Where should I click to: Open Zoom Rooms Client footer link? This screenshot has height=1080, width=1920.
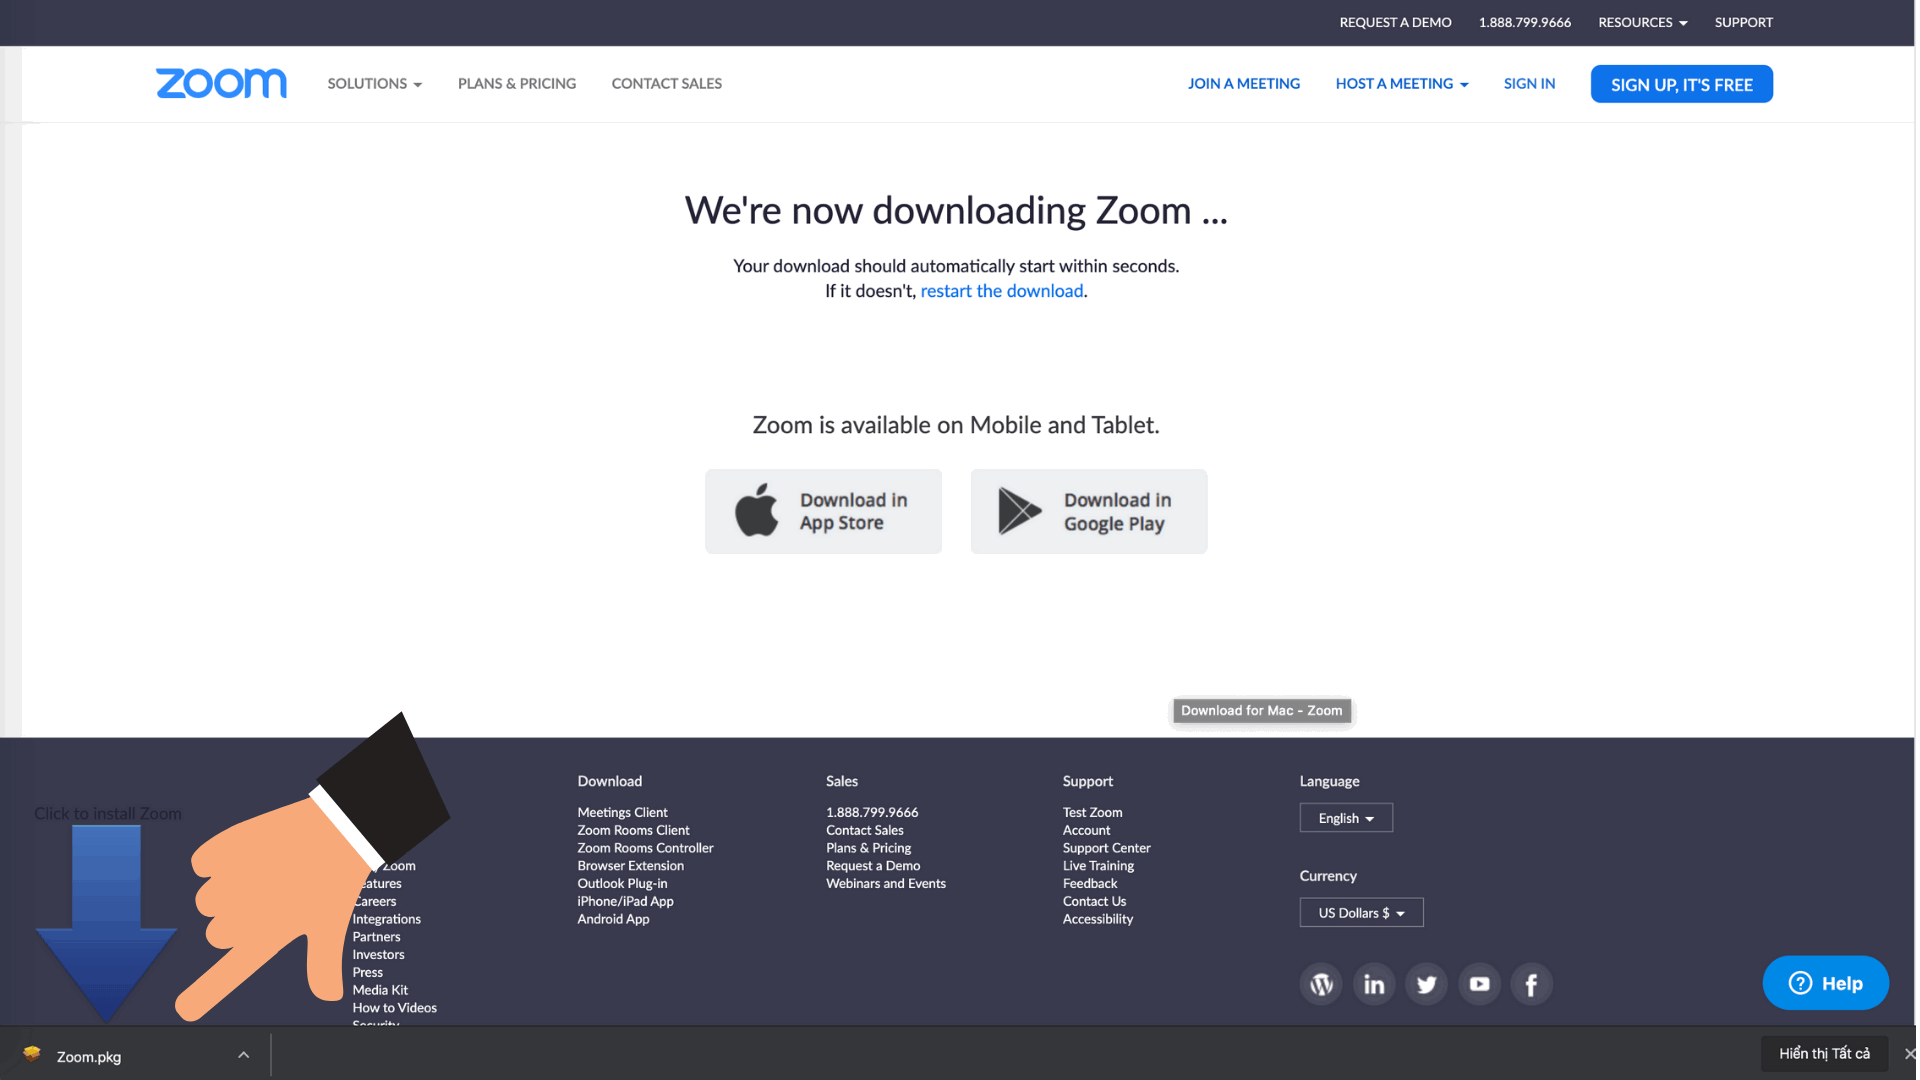[x=633, y=831]
